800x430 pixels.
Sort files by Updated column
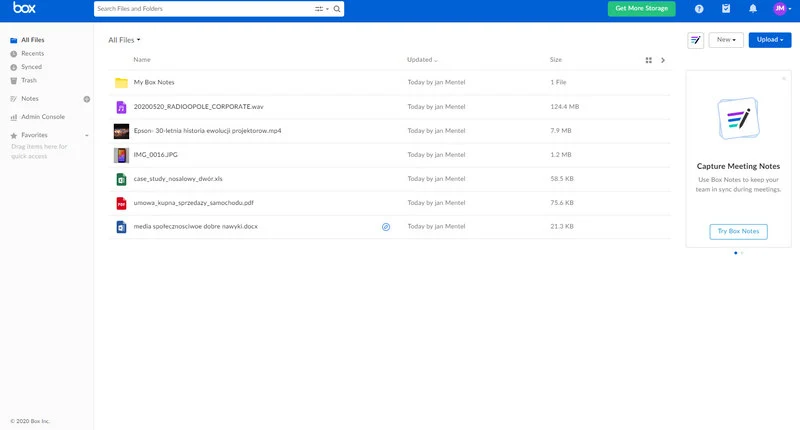coord(421,60)
